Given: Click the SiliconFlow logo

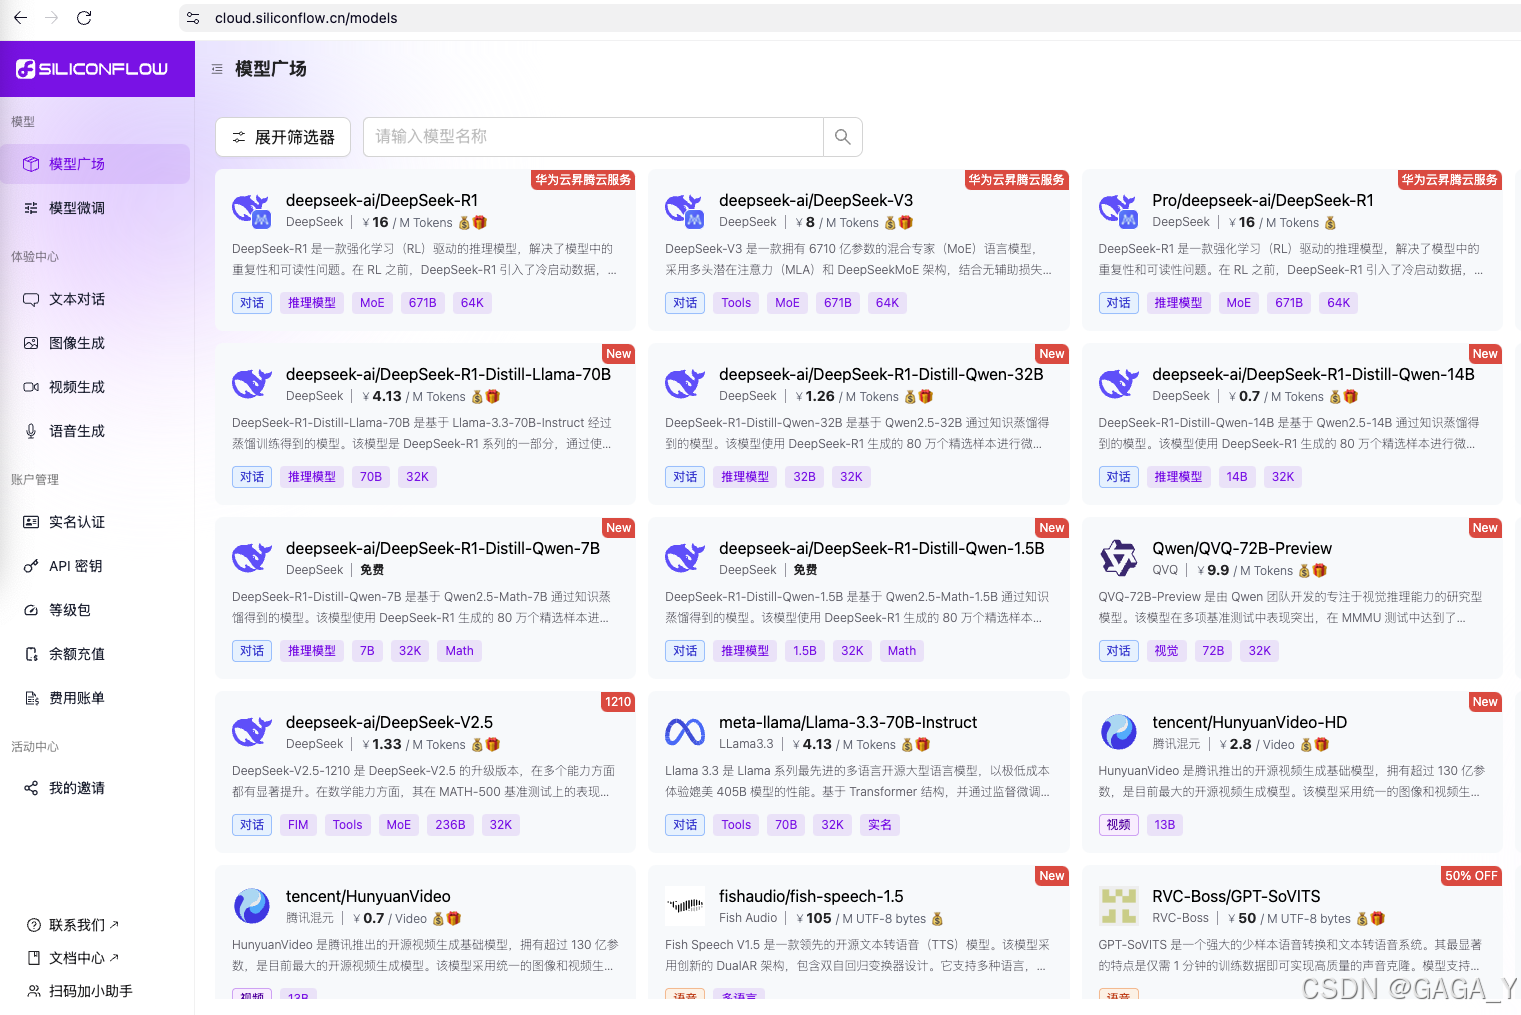Looking at the screenshot, I should [92, 69].
